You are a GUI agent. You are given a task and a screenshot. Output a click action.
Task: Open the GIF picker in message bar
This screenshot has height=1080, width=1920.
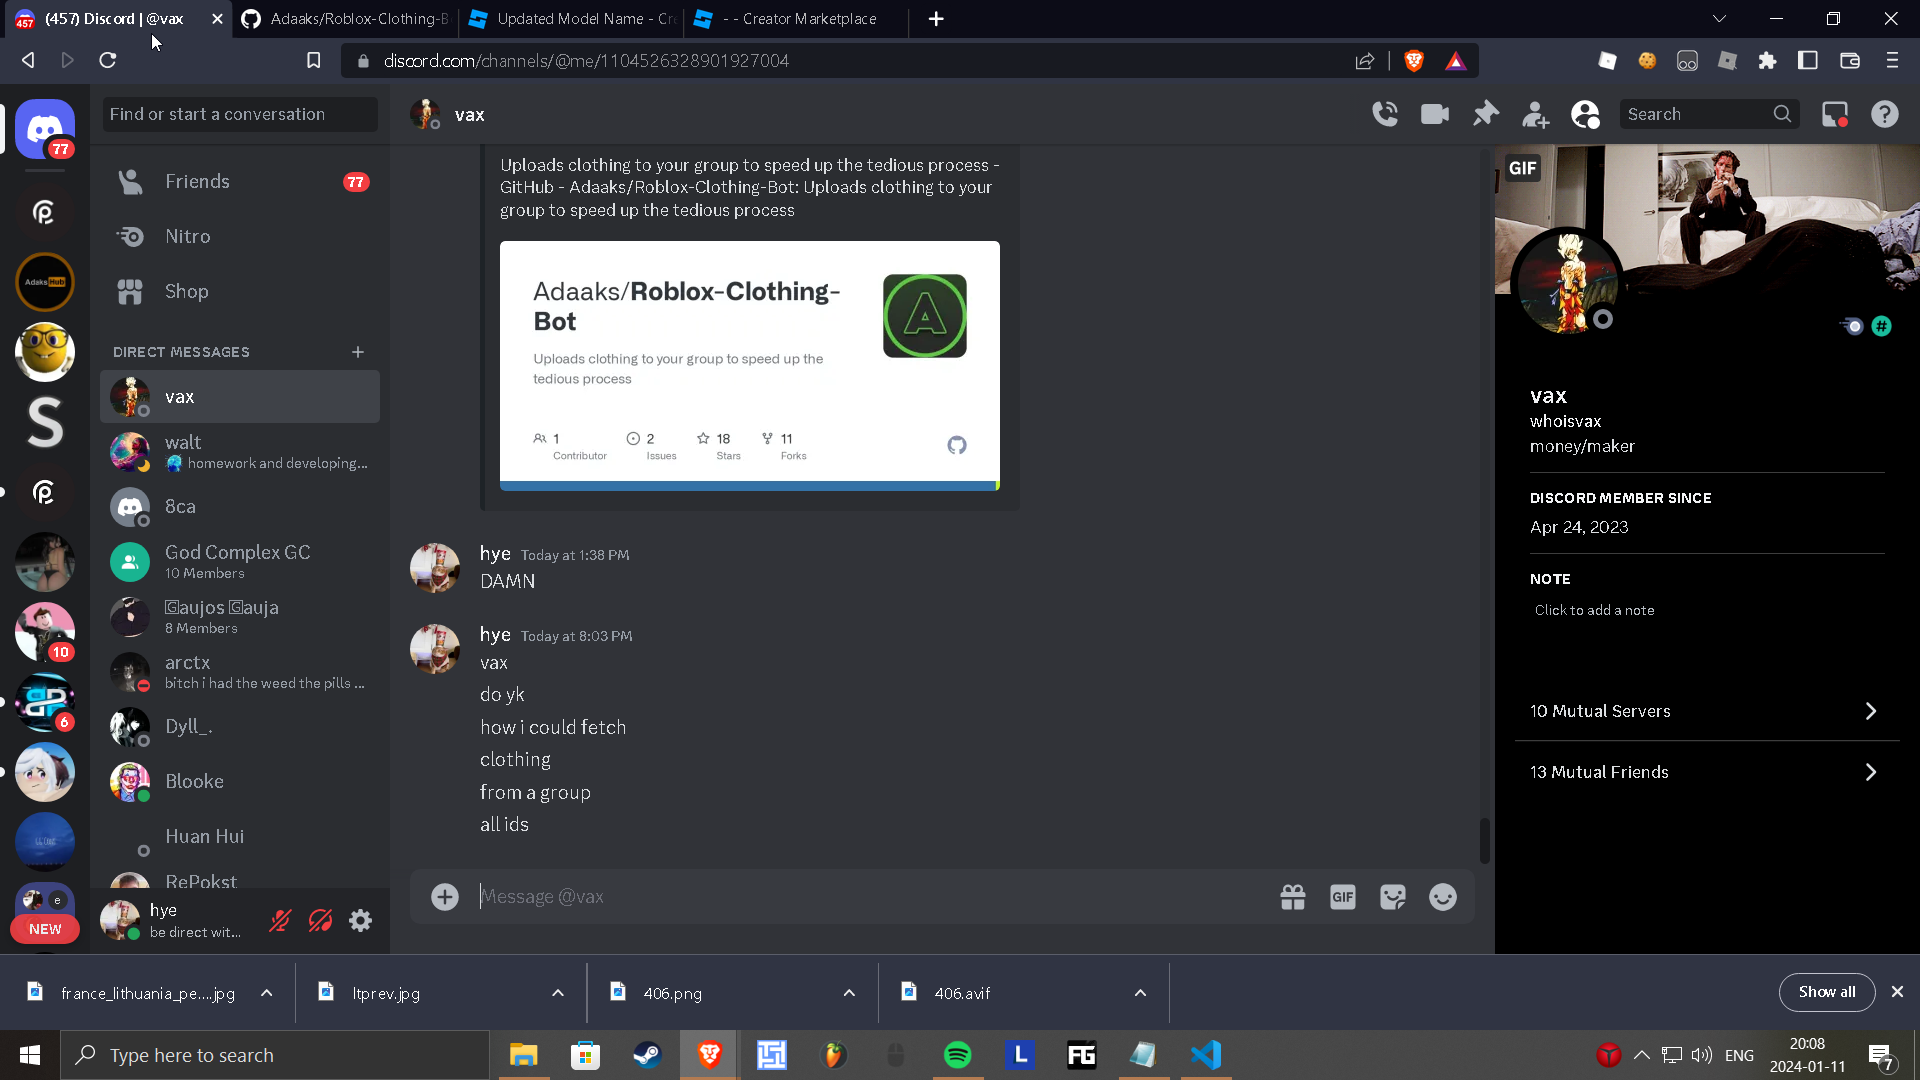[1342, 897]
